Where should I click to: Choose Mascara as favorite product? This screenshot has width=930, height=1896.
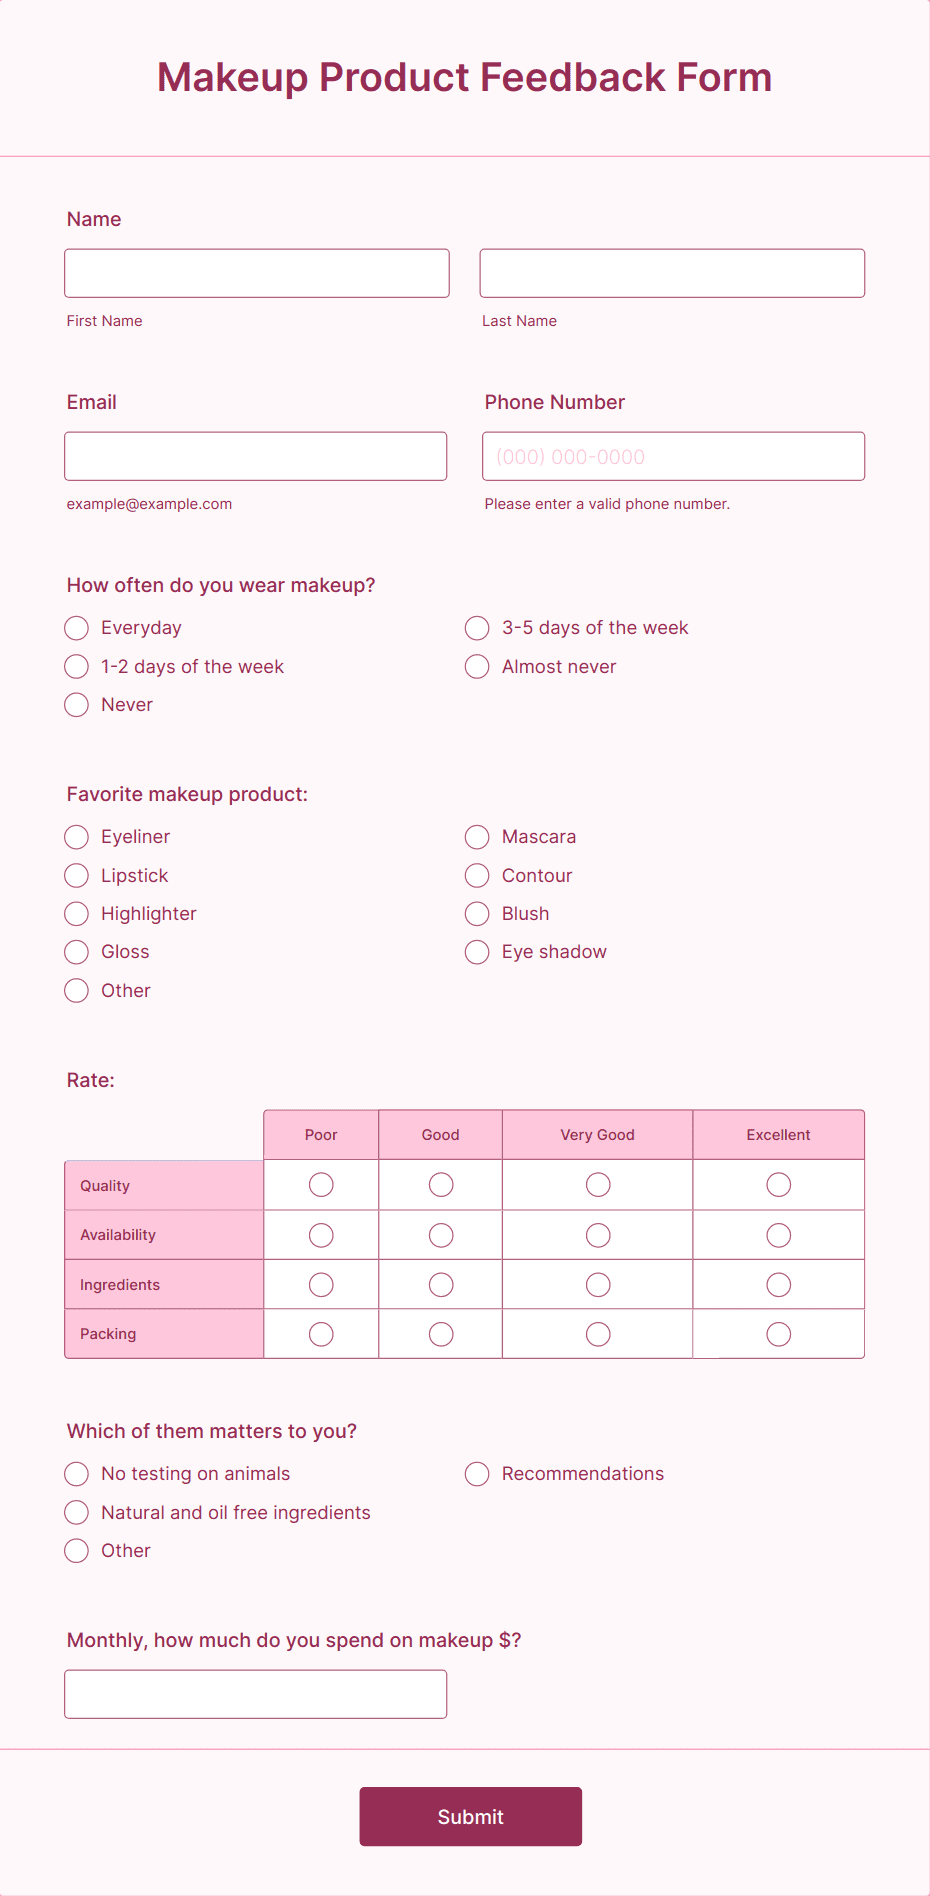[x=477, y=837]
